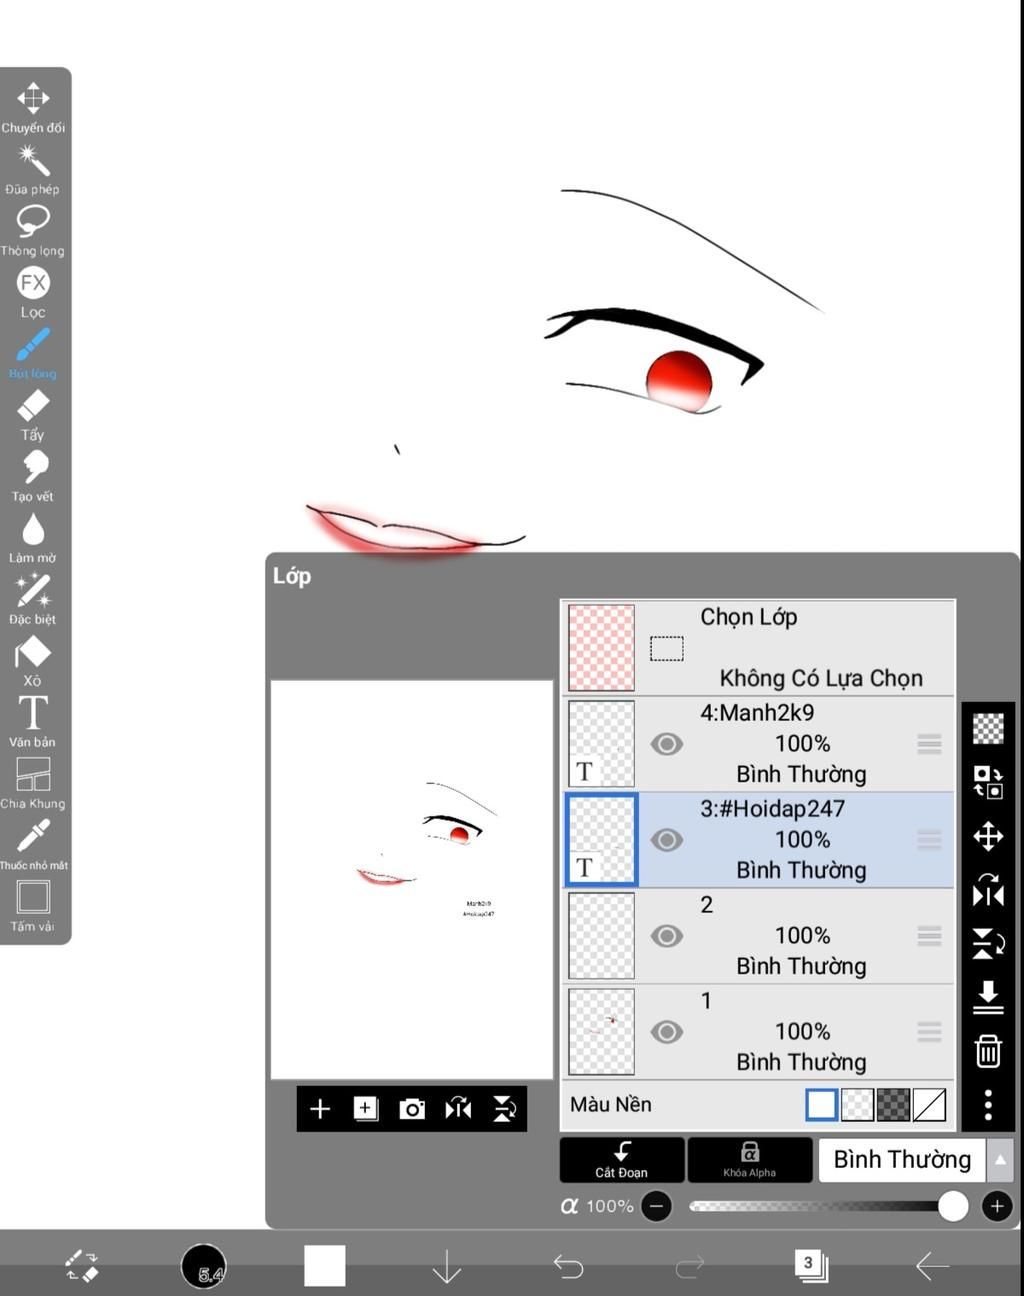This screenshot has height=1296, width=1024.
Task: Click the checkerboard clear-layer icon
Action: [988, 728]
